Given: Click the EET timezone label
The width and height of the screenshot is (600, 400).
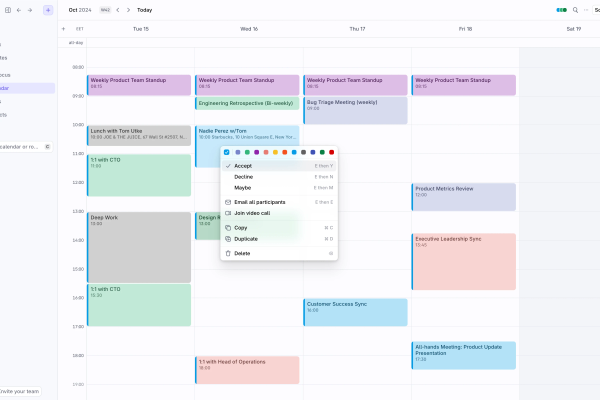Looking at the screenshot, I should coord(80,29).
